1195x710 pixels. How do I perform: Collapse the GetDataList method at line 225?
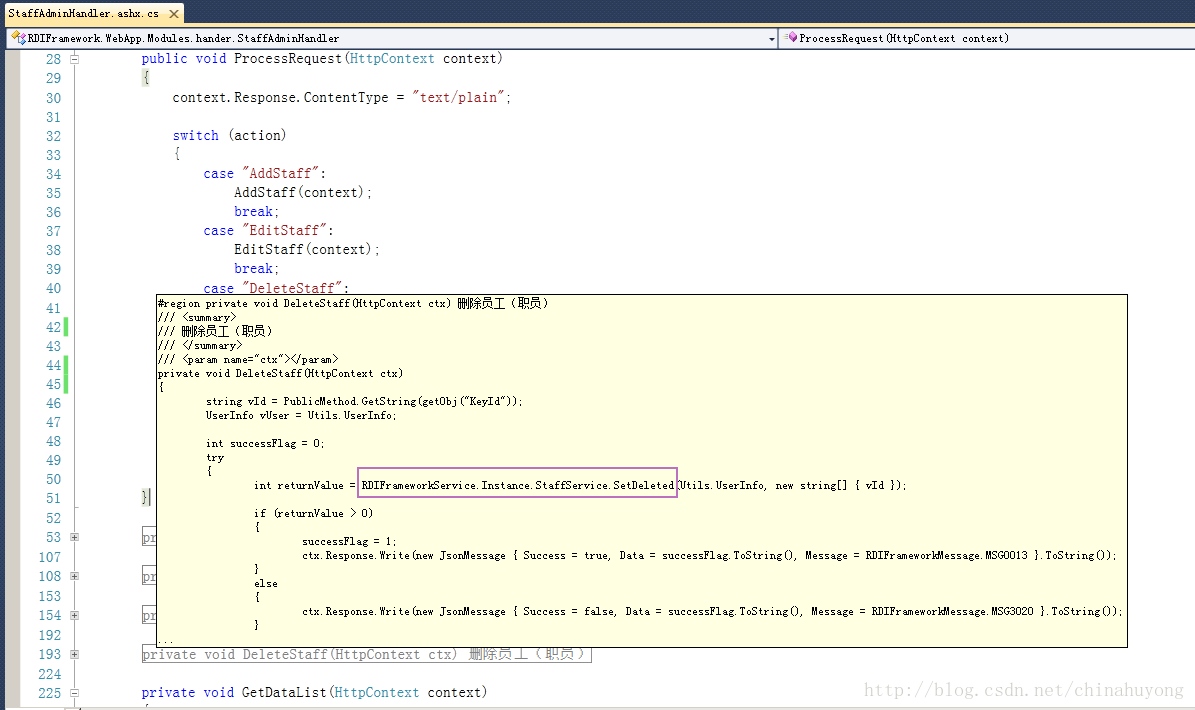[75, 692]
